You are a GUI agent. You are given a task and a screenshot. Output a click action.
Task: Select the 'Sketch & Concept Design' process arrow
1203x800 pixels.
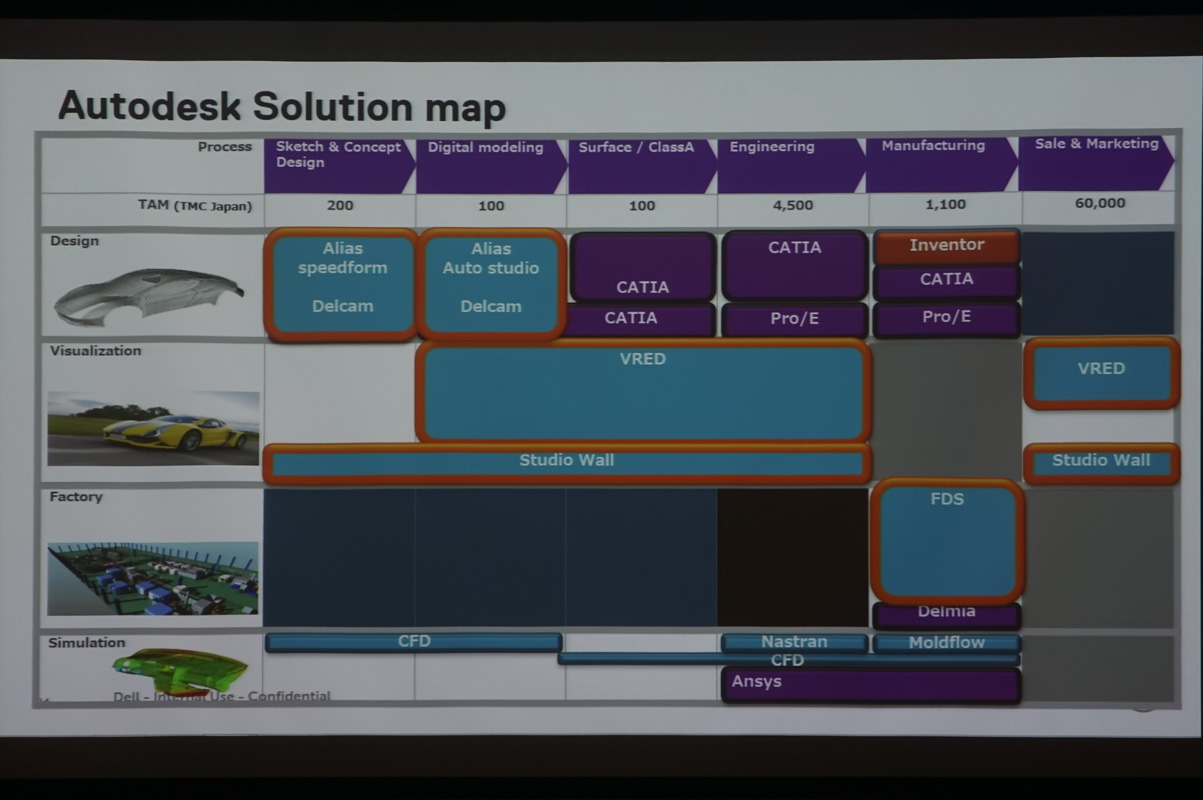pos(339,165)
